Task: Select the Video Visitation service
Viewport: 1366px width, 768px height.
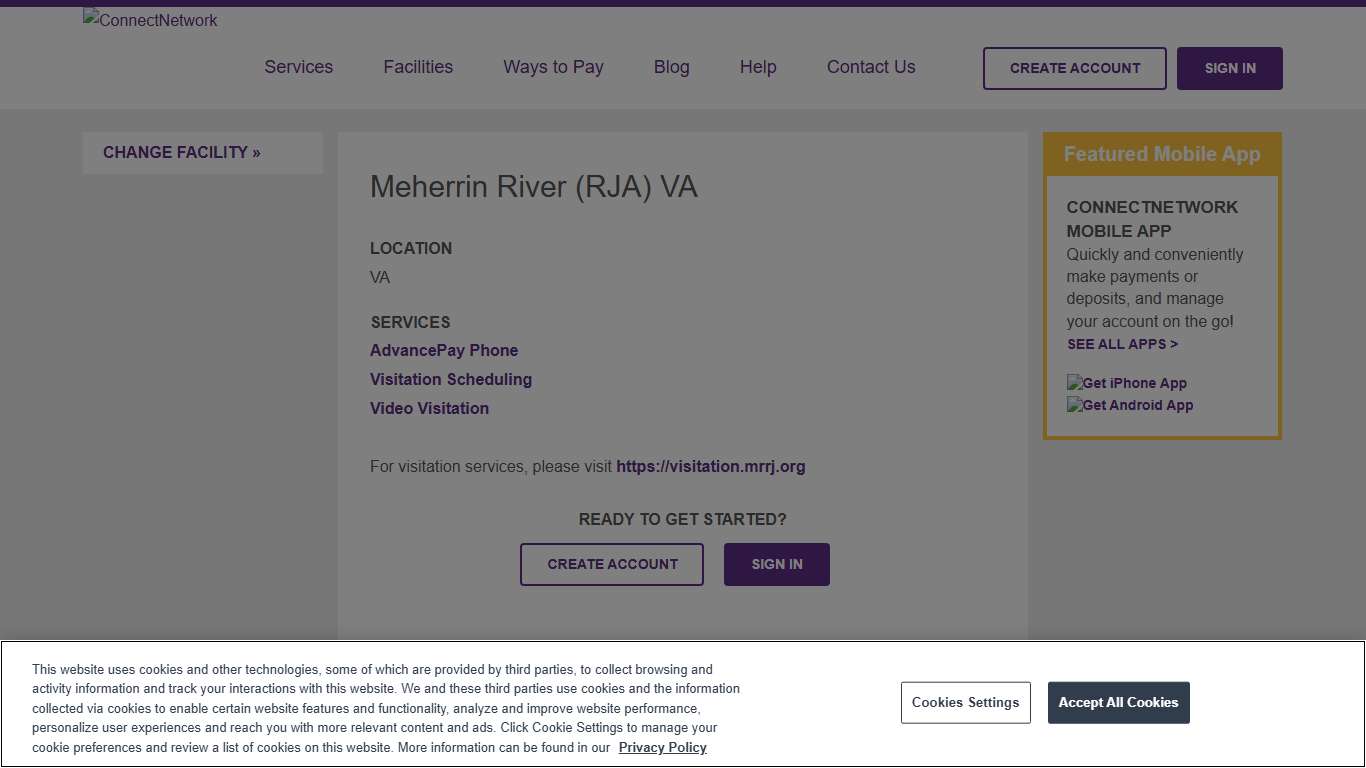Action: 429,408
